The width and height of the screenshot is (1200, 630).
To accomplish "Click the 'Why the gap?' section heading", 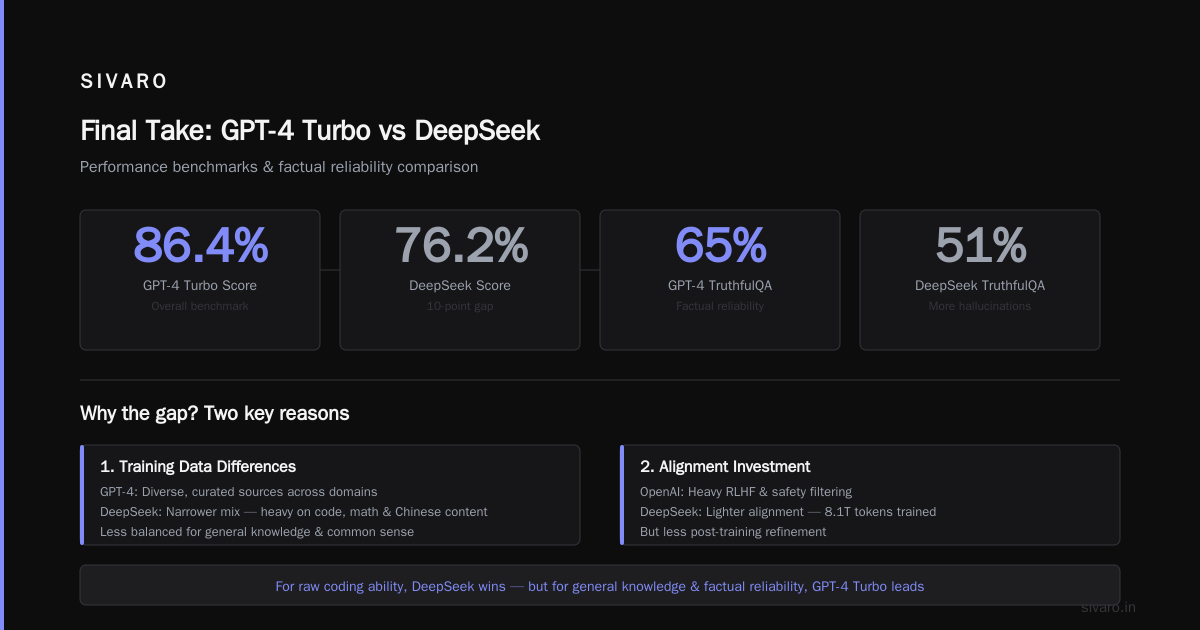I will [215, 413].
